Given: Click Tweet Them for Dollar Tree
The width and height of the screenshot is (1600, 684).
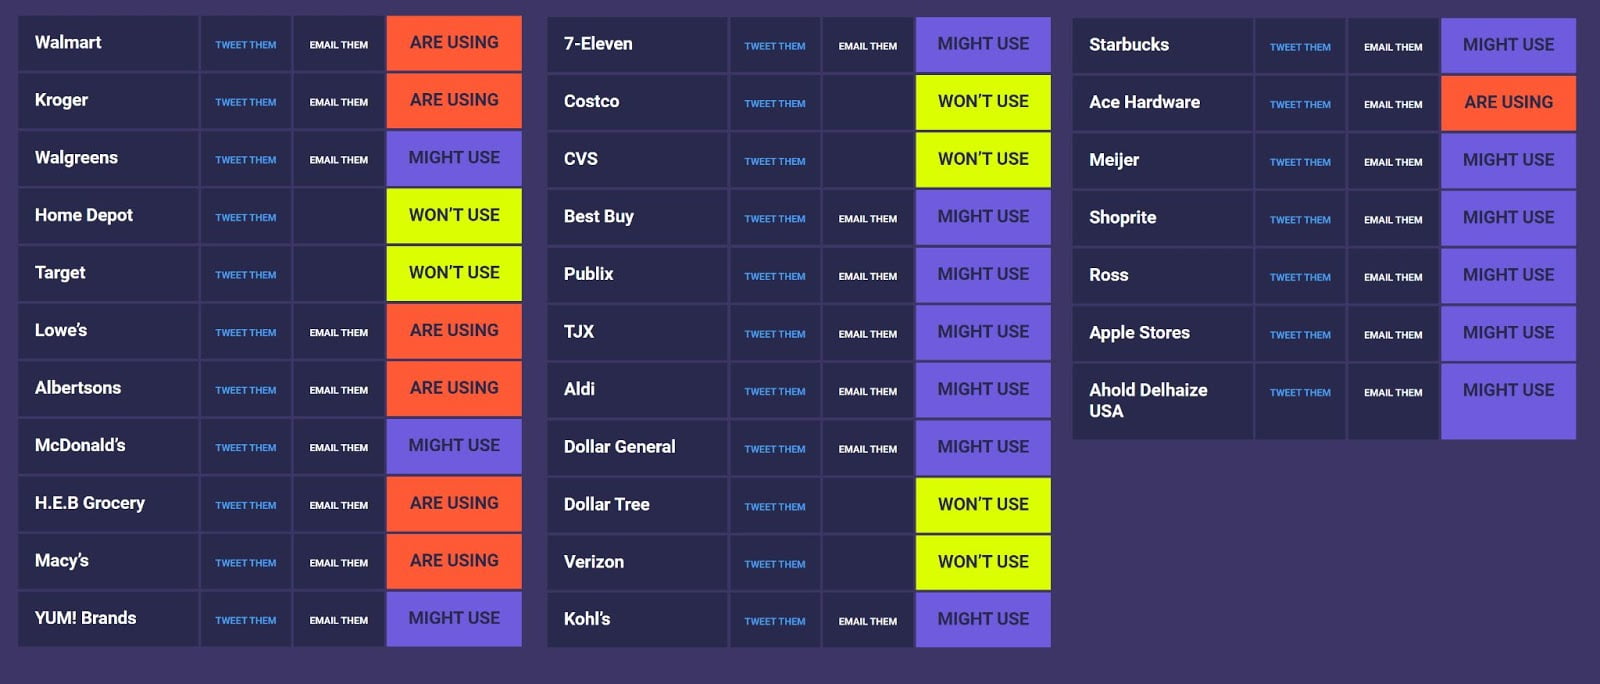Looking at the screenshot, I should [x=774, y=506].
